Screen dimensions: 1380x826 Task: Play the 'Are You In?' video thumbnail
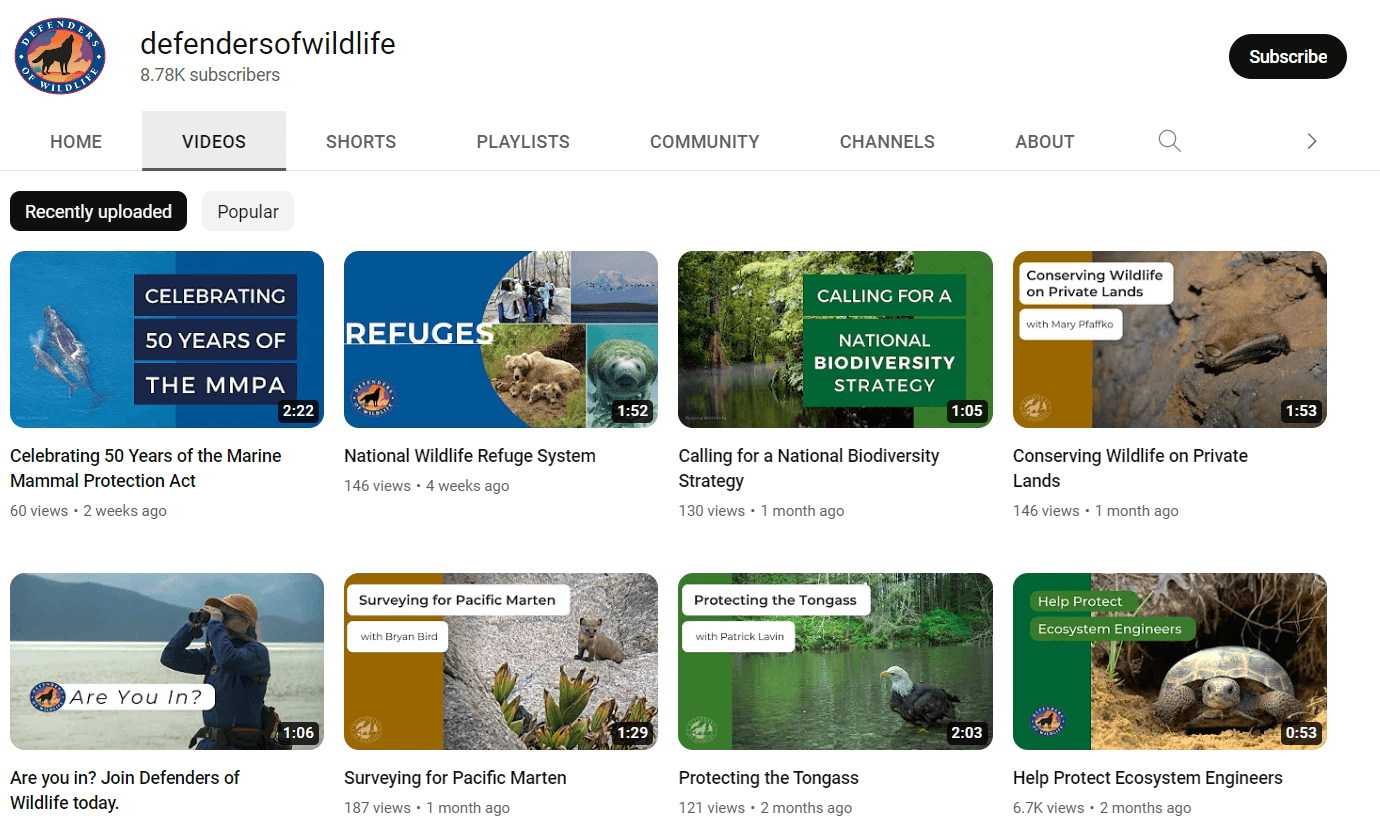(167, 661)
